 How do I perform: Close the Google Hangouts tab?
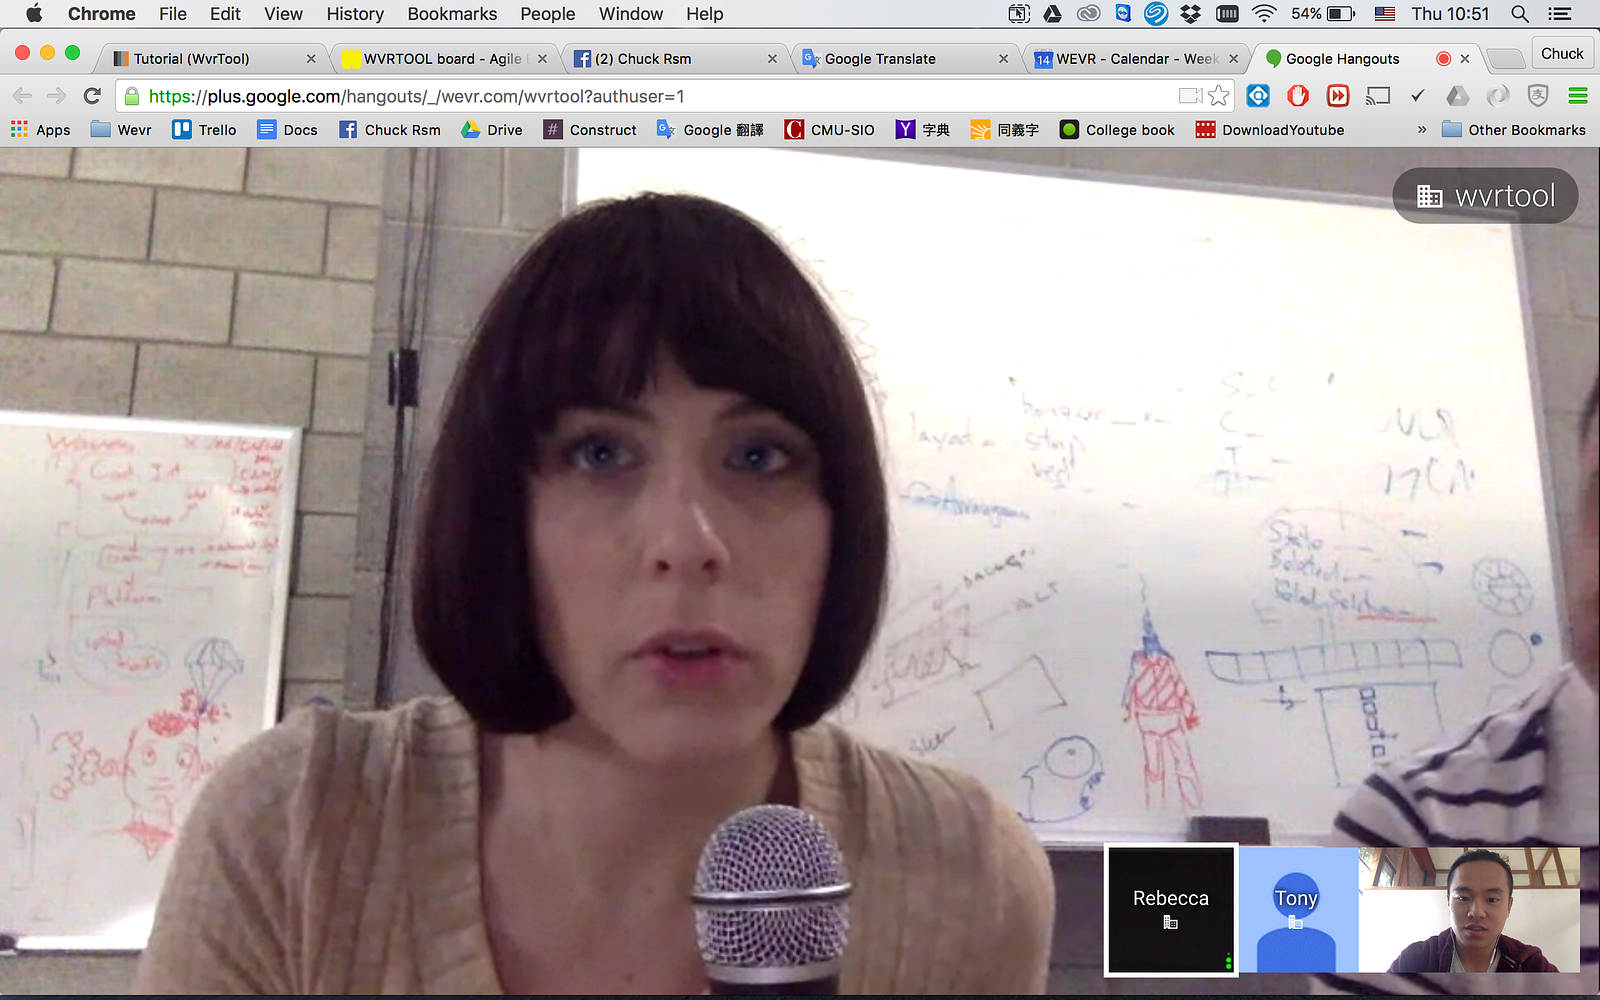(1465, 59)
